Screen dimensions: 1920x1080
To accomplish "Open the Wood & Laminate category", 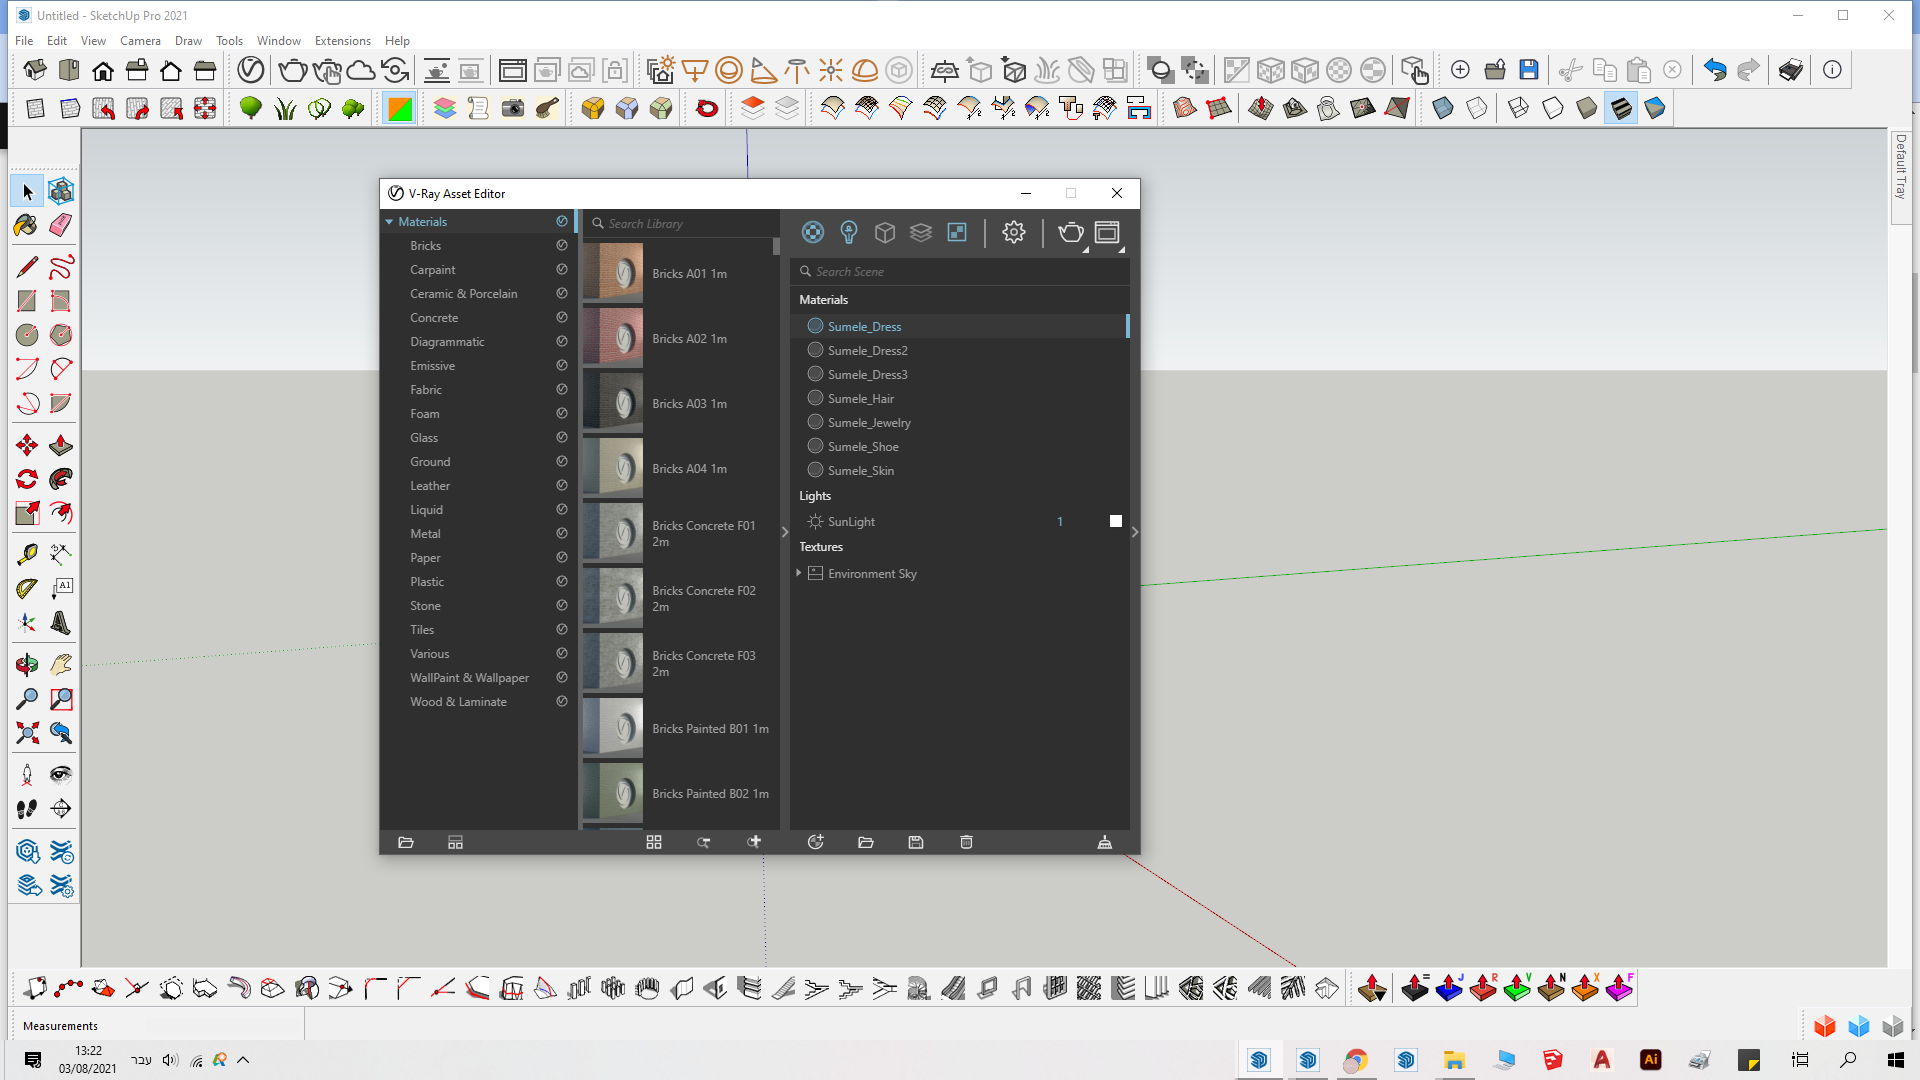I will click(x=458, y=702).
